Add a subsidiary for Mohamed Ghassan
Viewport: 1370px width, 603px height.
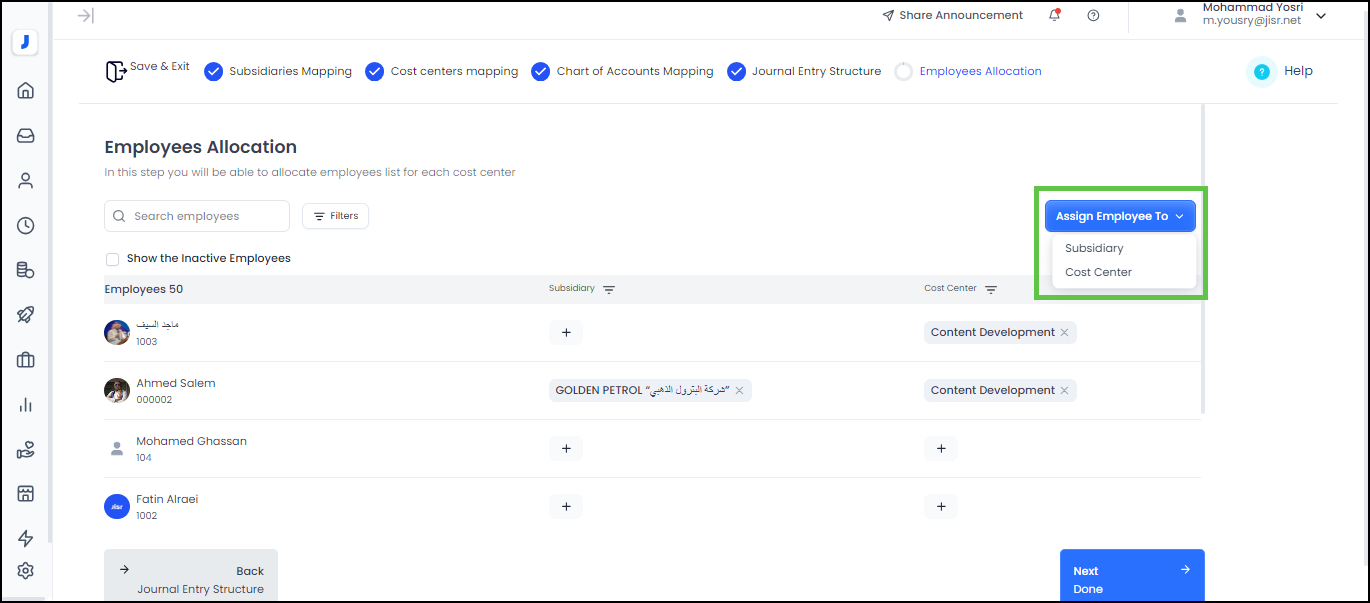tap(566, 449)
